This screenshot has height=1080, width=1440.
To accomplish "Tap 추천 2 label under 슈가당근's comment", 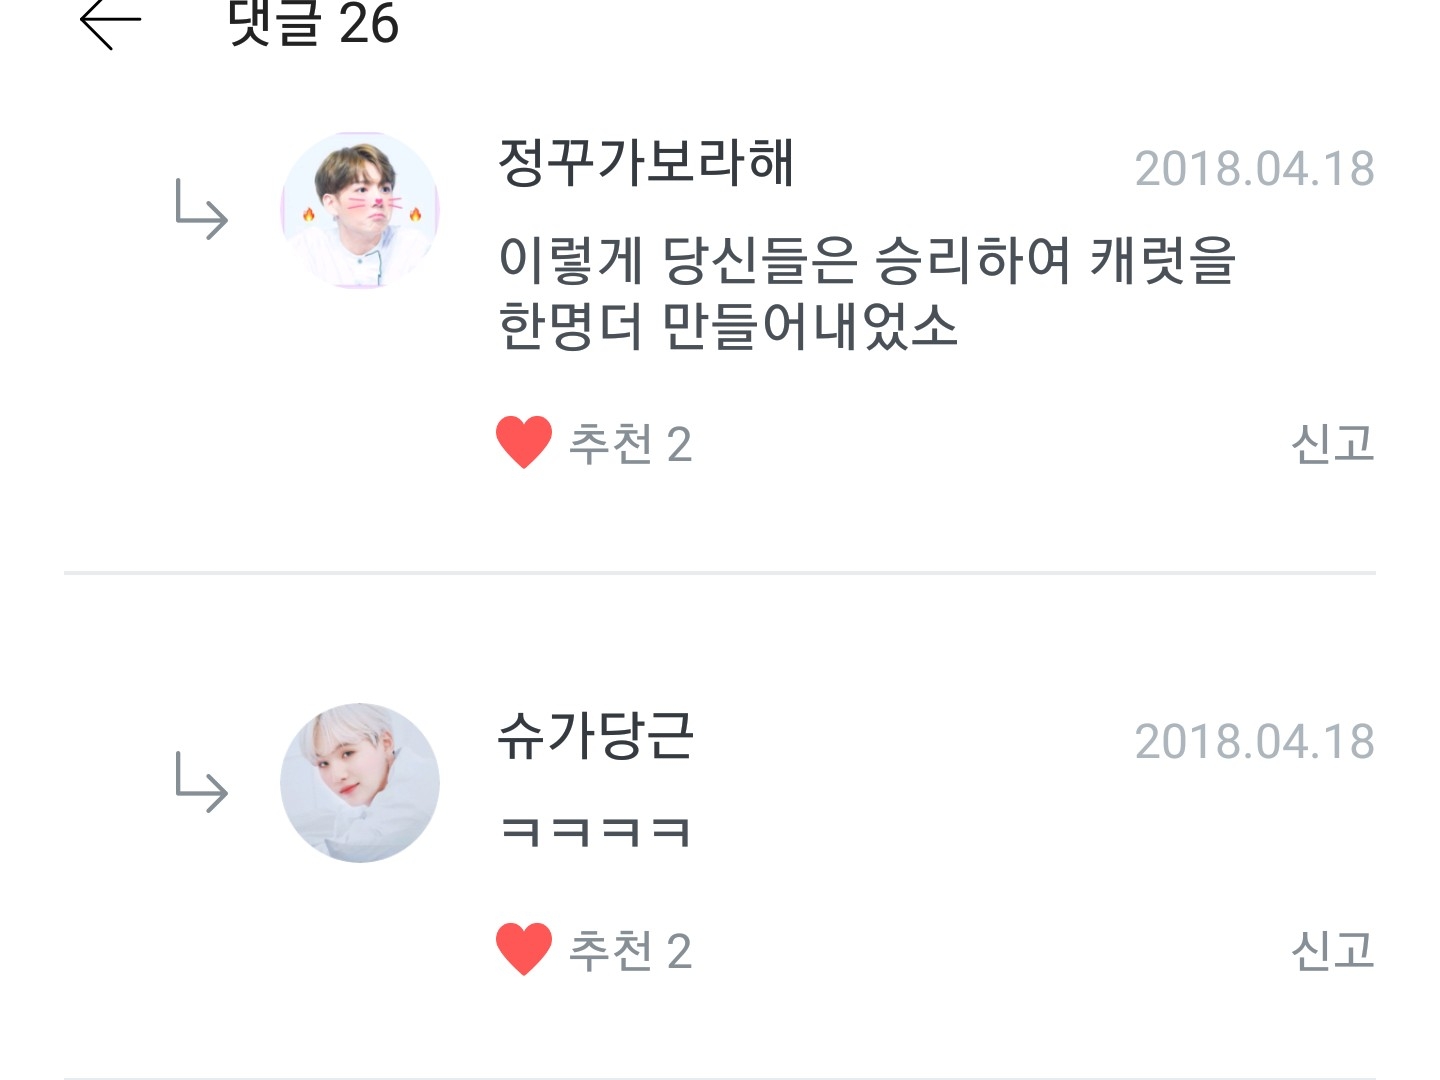I will click(x=630, y=951).
